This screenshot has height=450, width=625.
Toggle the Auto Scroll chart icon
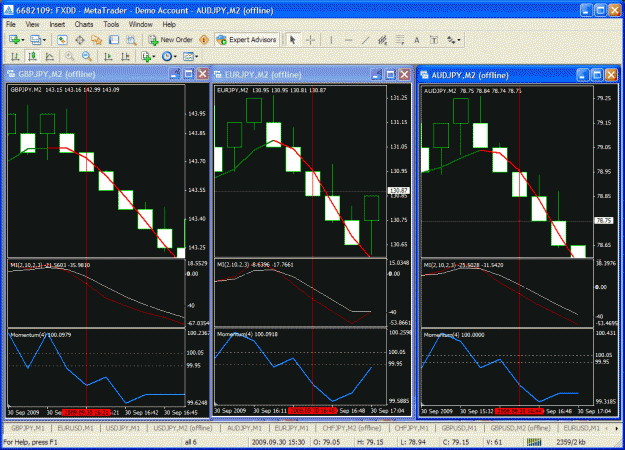click(x=108, y=57)
